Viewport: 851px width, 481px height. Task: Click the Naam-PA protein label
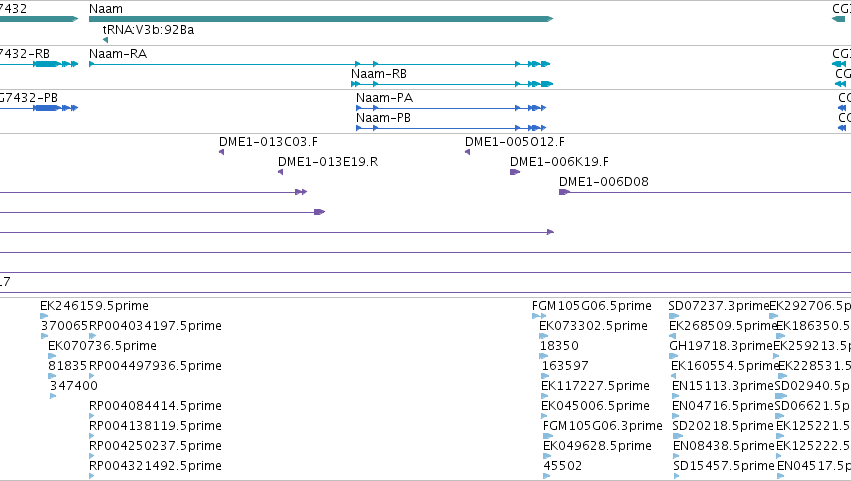tap(384, 98)
